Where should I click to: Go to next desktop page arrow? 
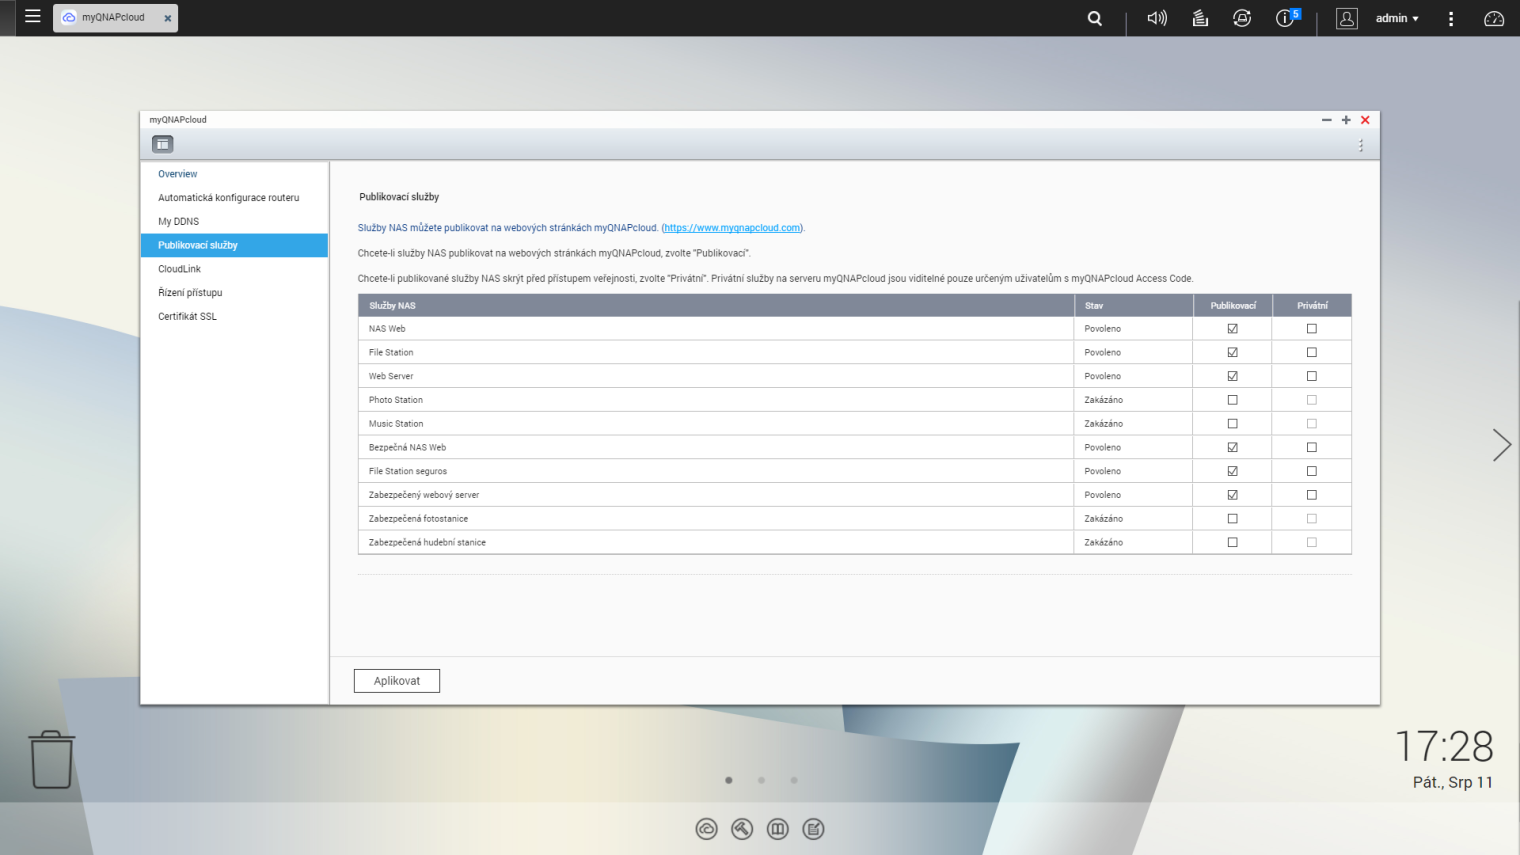click(x=1501, y=445)
